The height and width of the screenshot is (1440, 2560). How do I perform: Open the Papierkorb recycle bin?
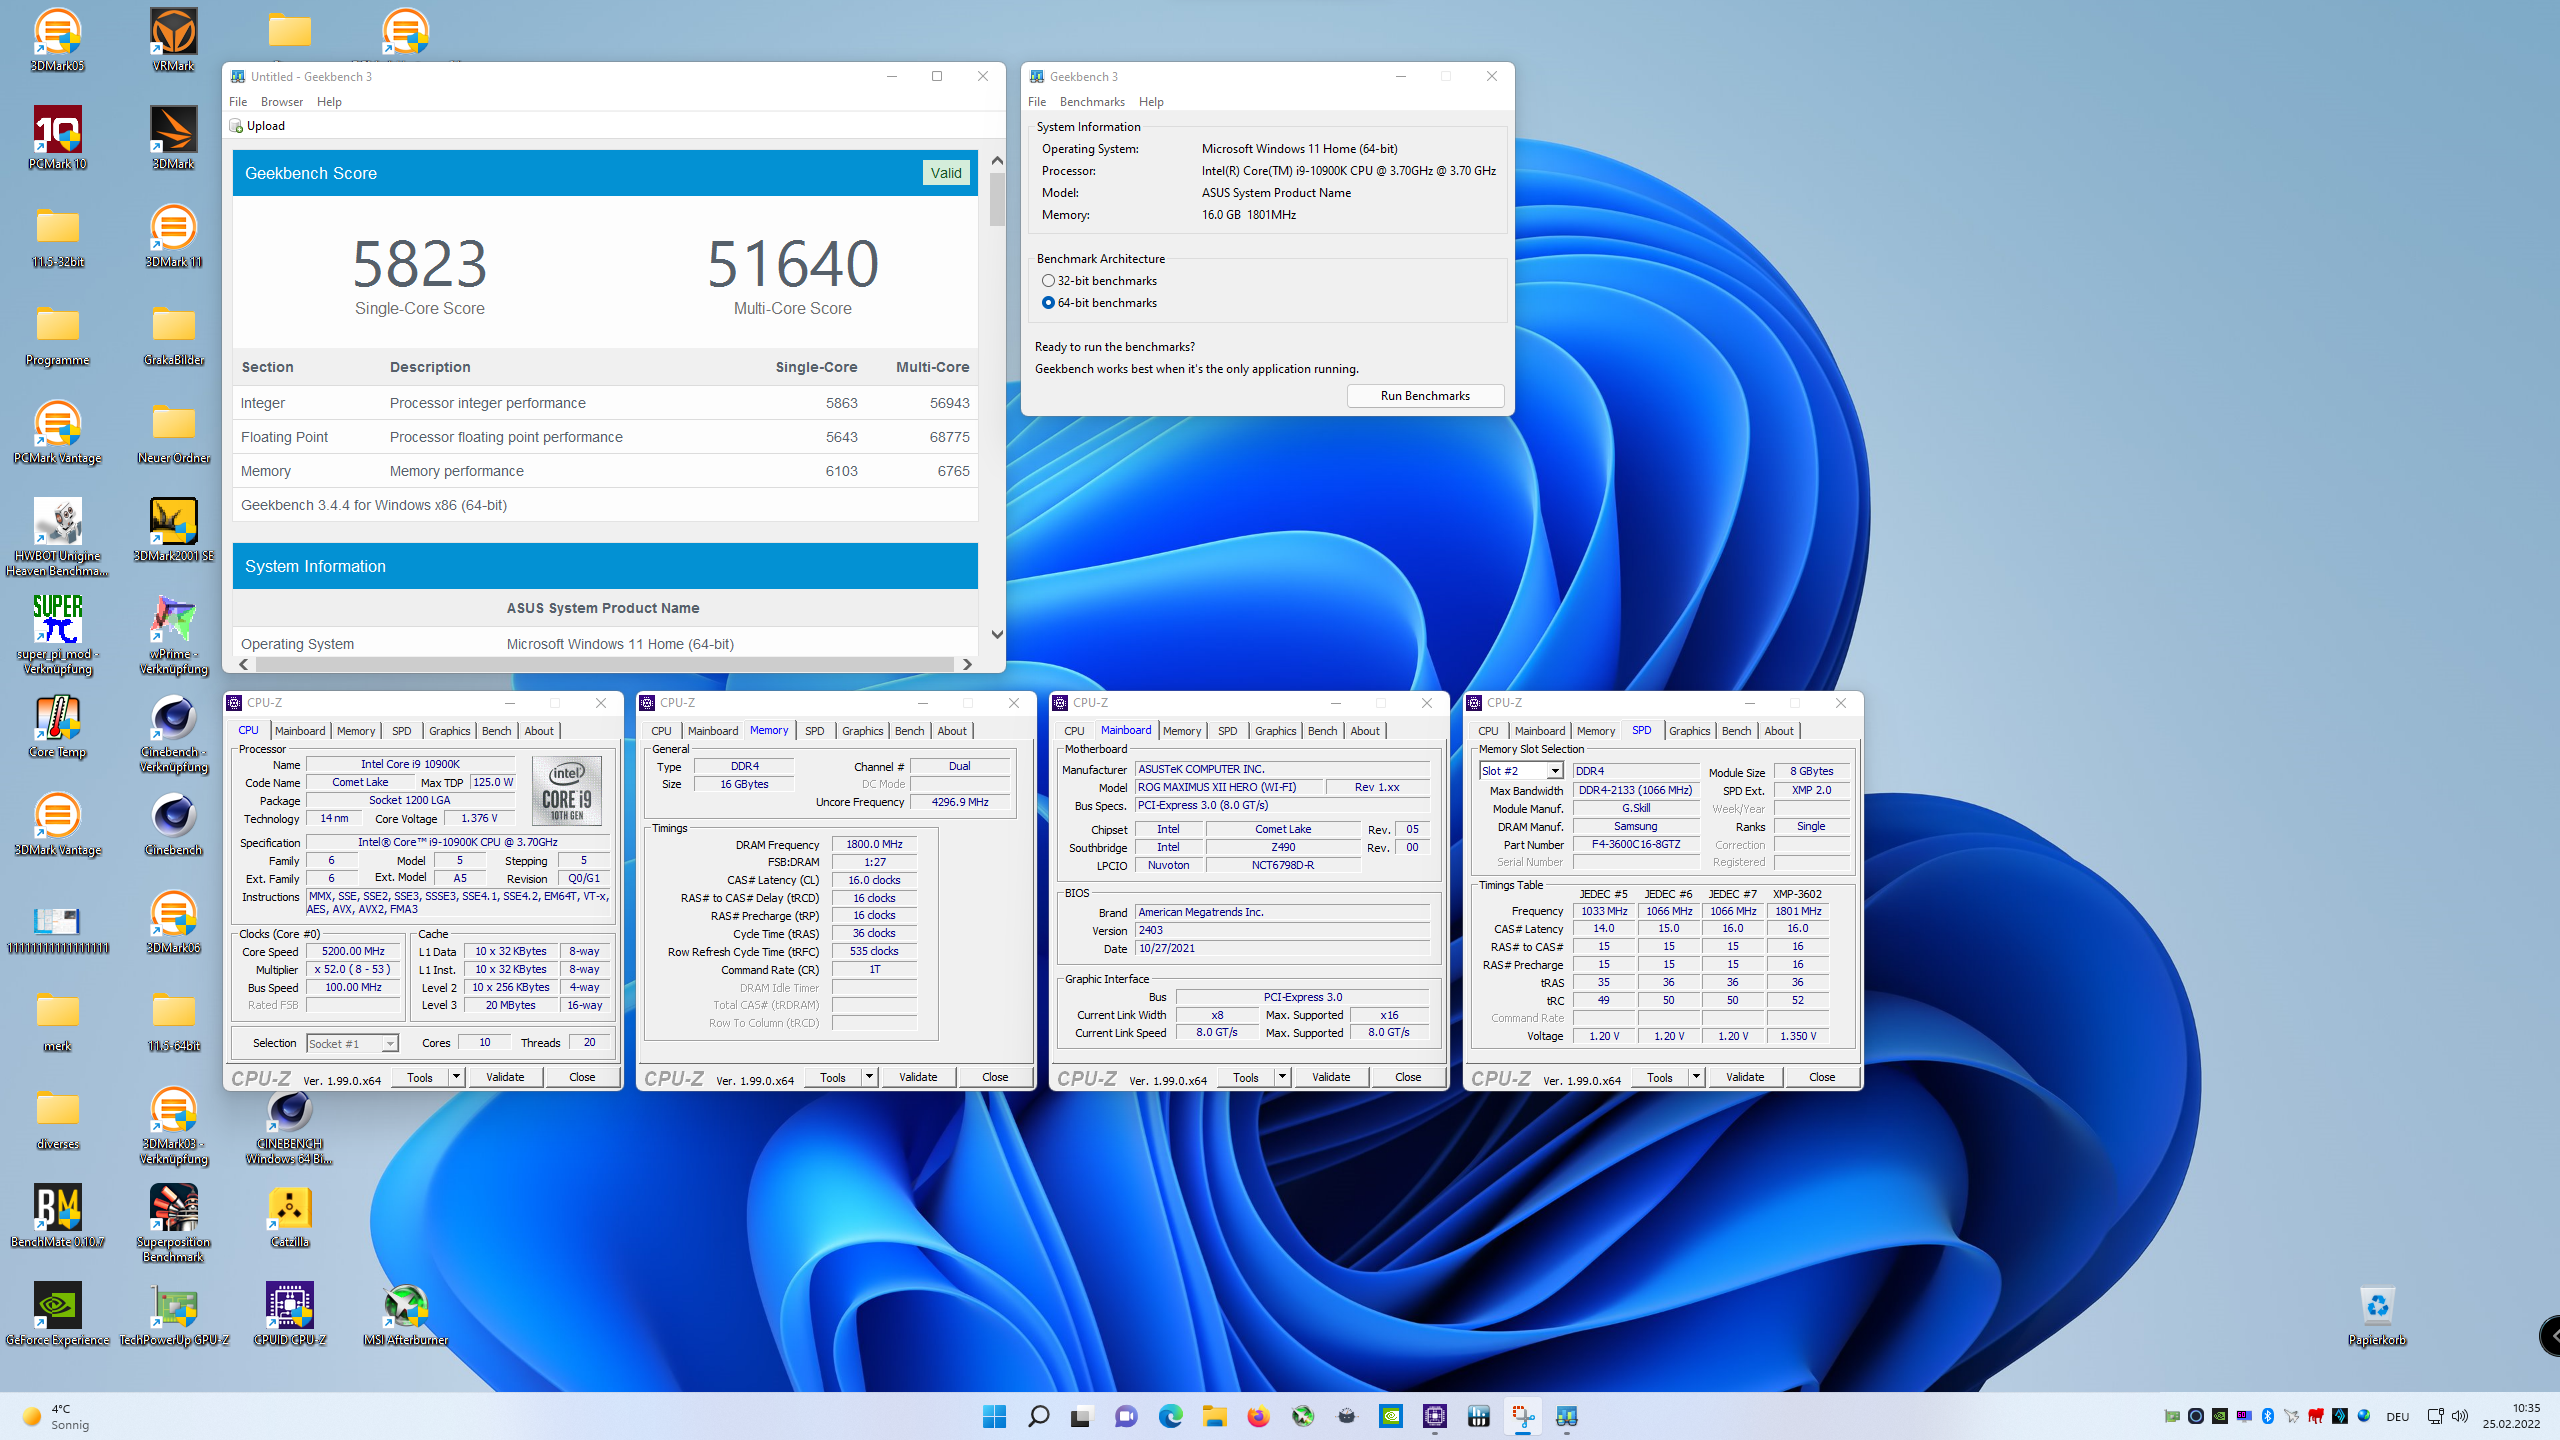(x=2377, y=1314)
